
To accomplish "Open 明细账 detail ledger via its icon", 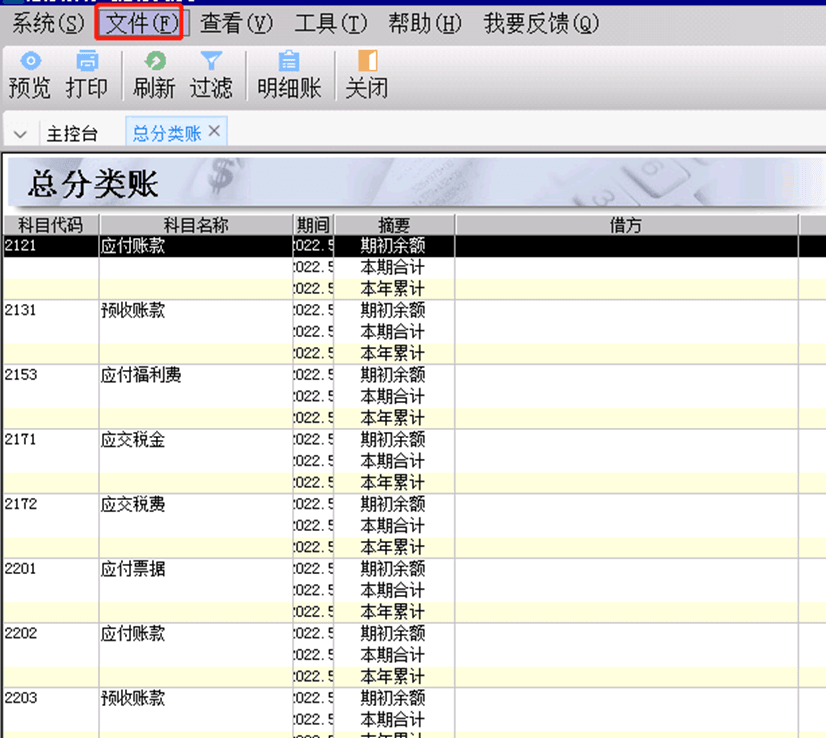I will pos(289,75).
